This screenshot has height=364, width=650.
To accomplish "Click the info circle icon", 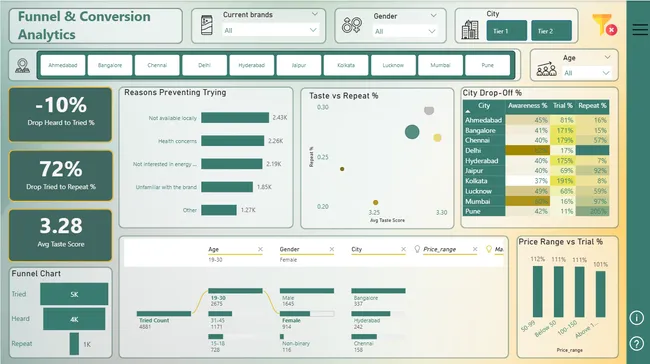I will (x=637, y=318).
